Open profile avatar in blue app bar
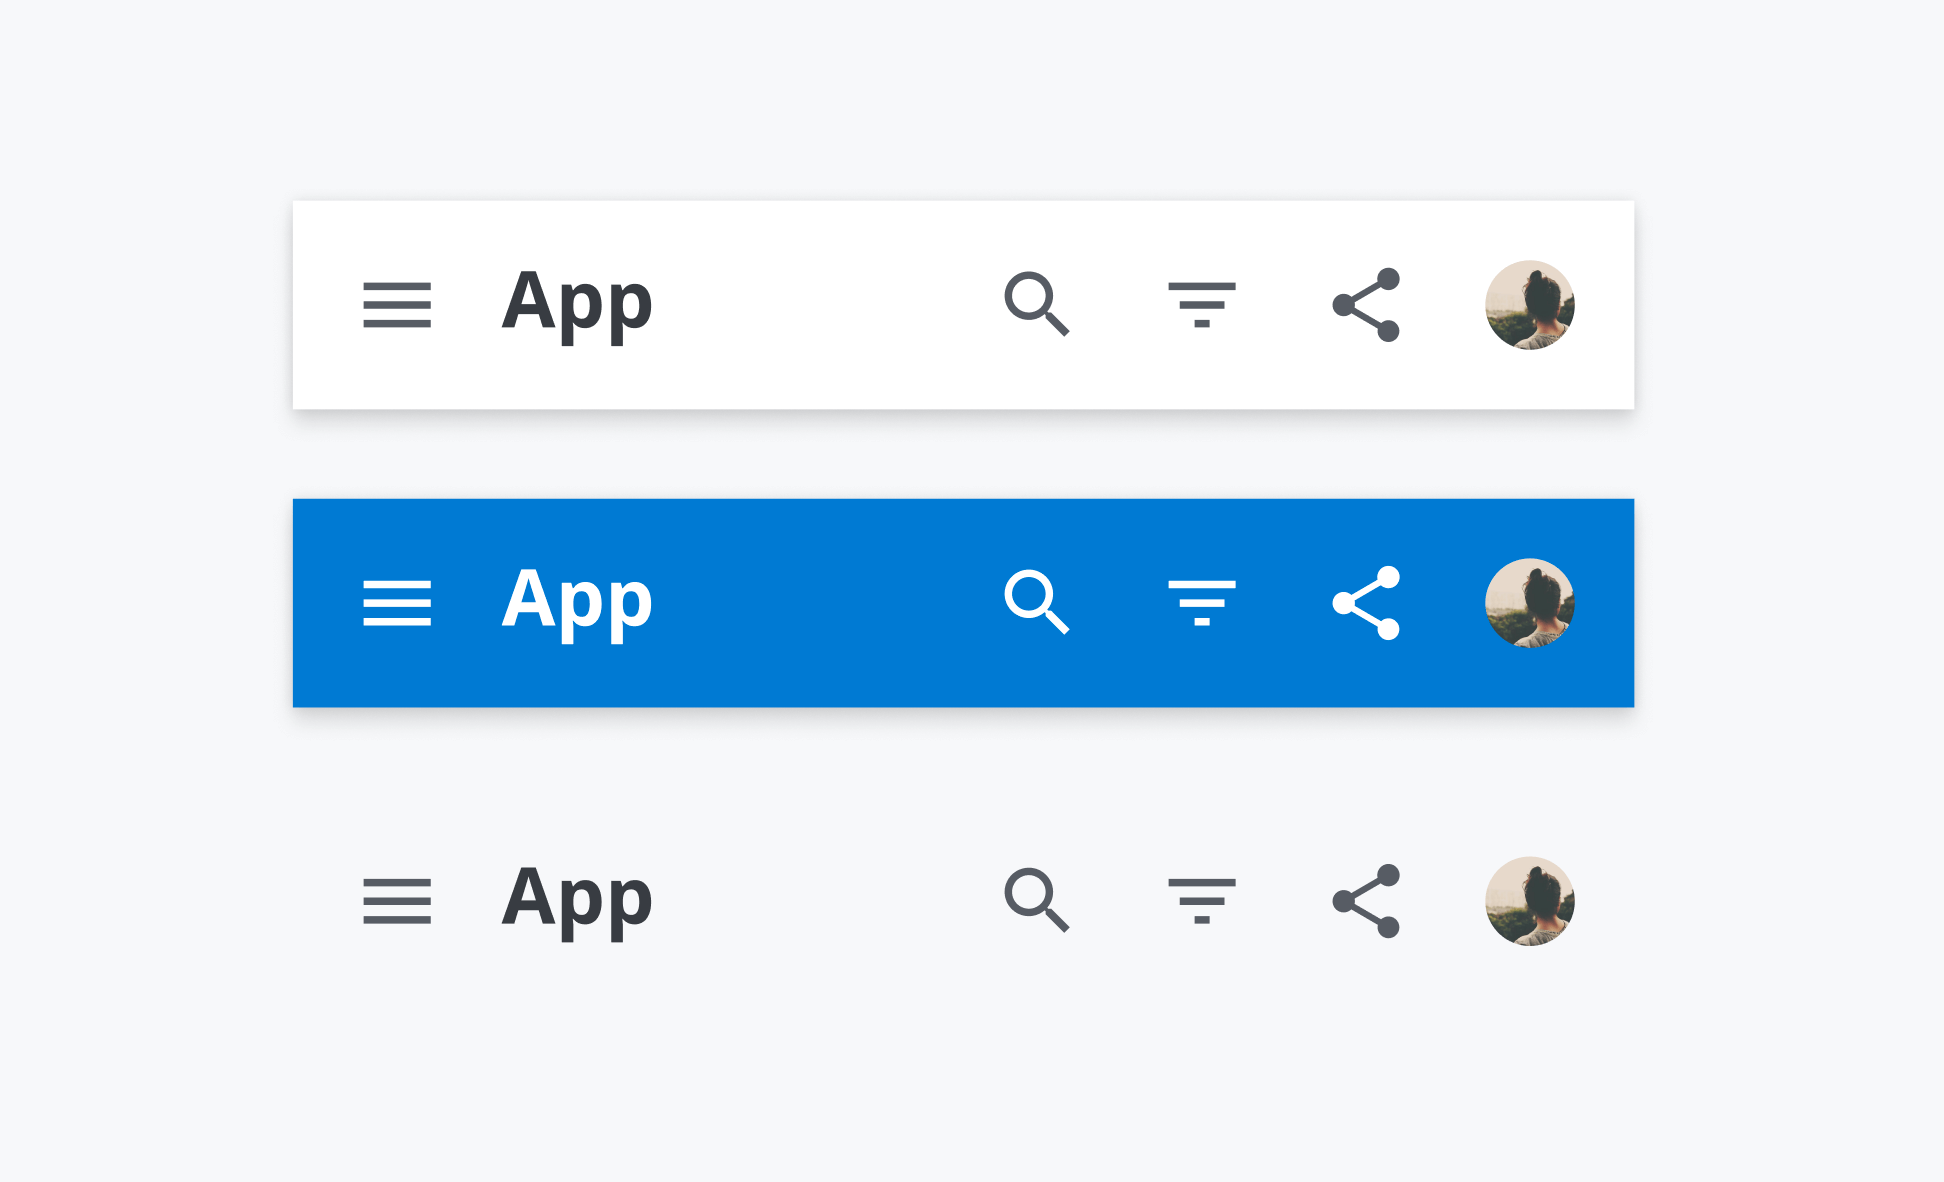 [x=1530, y=603]
